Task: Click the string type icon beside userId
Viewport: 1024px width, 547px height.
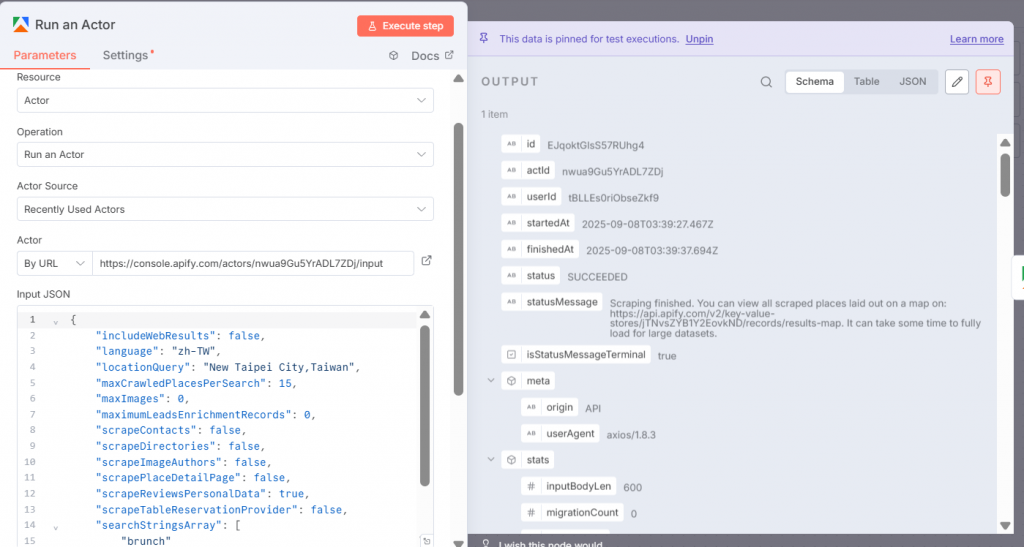Action: [511, 196]
